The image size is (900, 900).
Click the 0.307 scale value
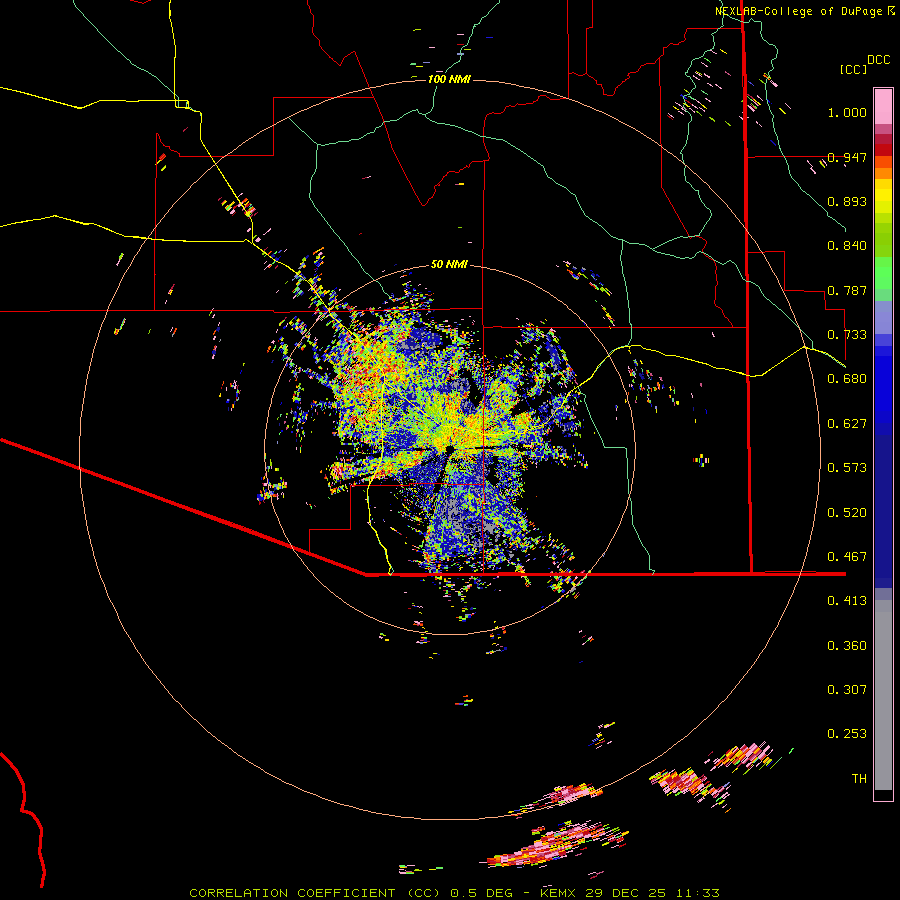pyautogui.click(x=847, y=690)
